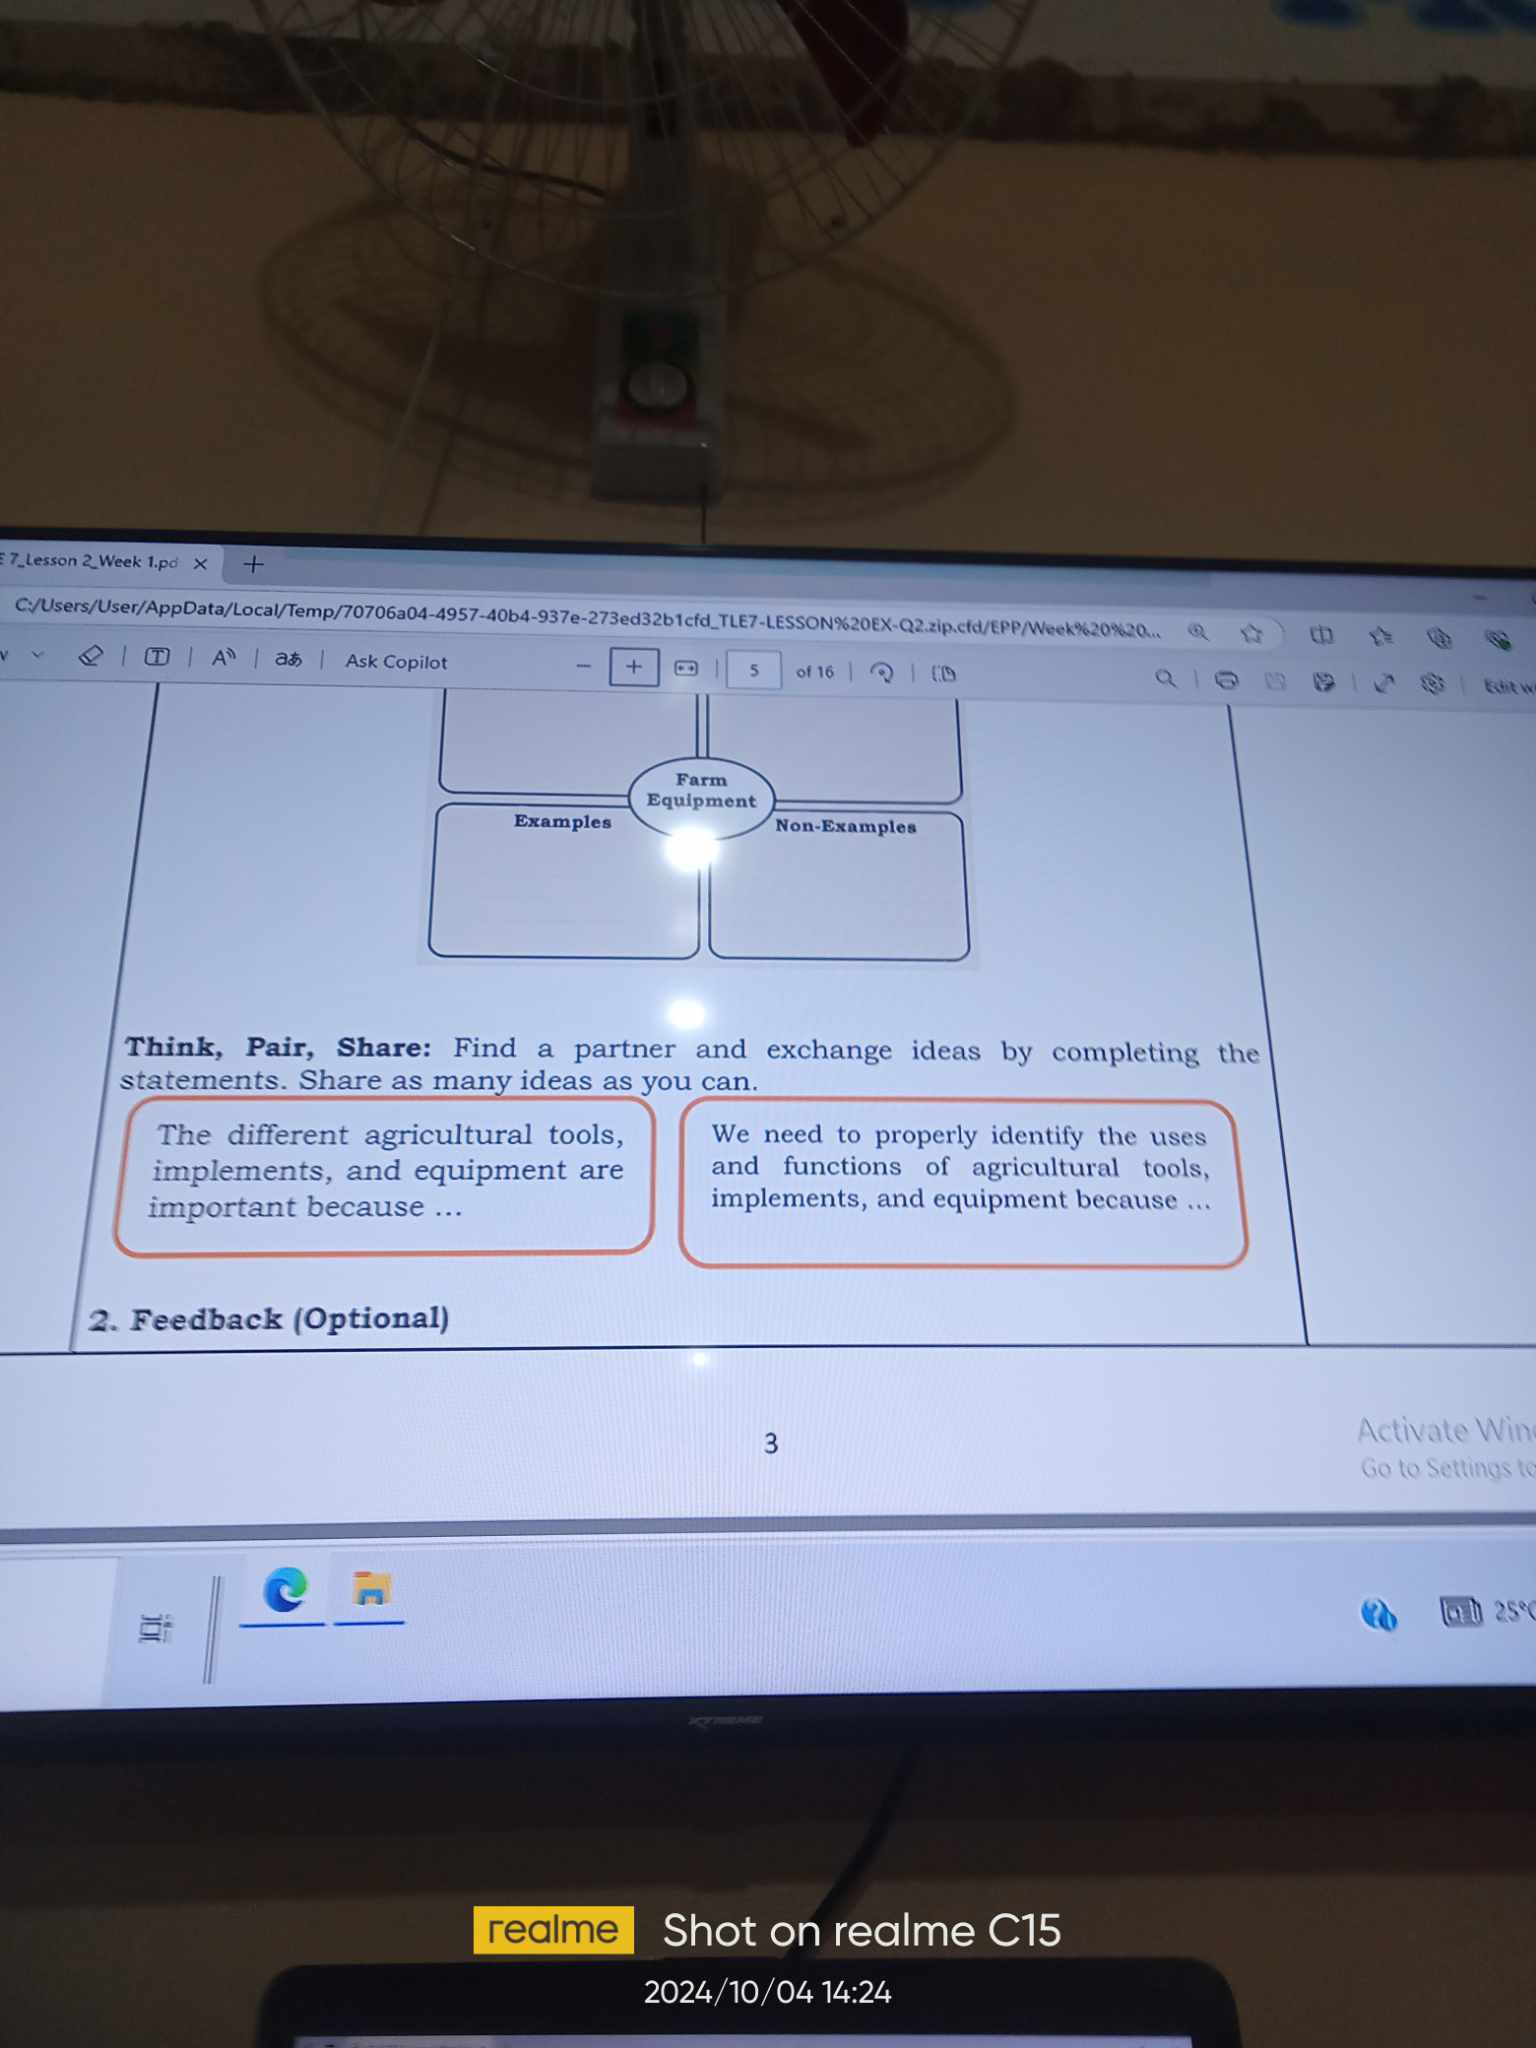Click the Save as icon
This screenshot has width=1536, height=2048.
pos(1324,682)
